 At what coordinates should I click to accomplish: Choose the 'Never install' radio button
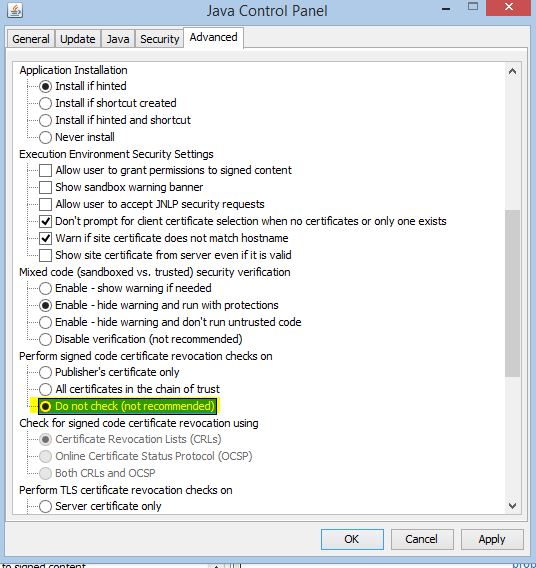(45, 137)
